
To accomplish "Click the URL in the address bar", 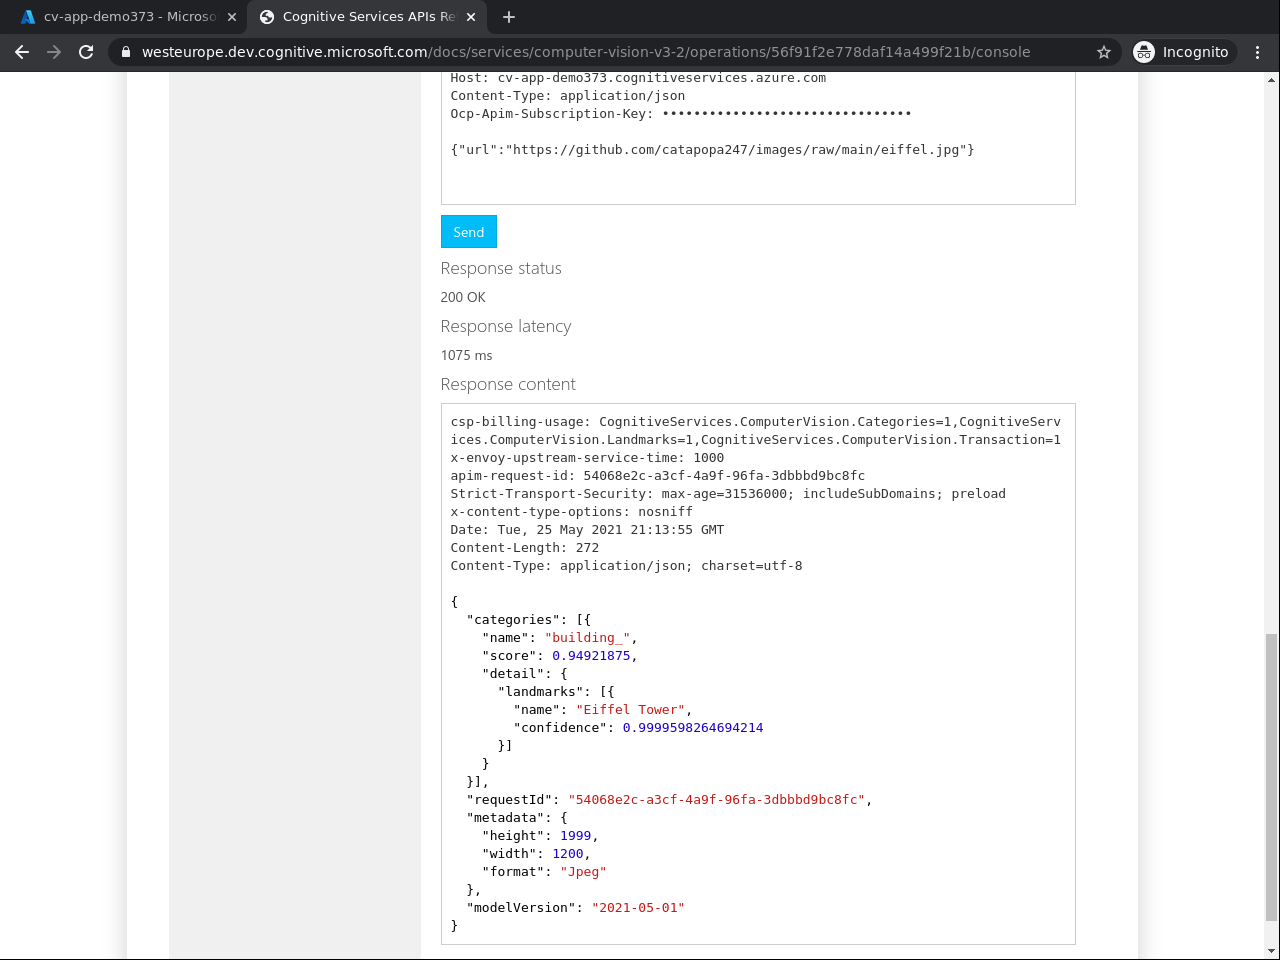I will pyautogui.click(x=586, y=52).
